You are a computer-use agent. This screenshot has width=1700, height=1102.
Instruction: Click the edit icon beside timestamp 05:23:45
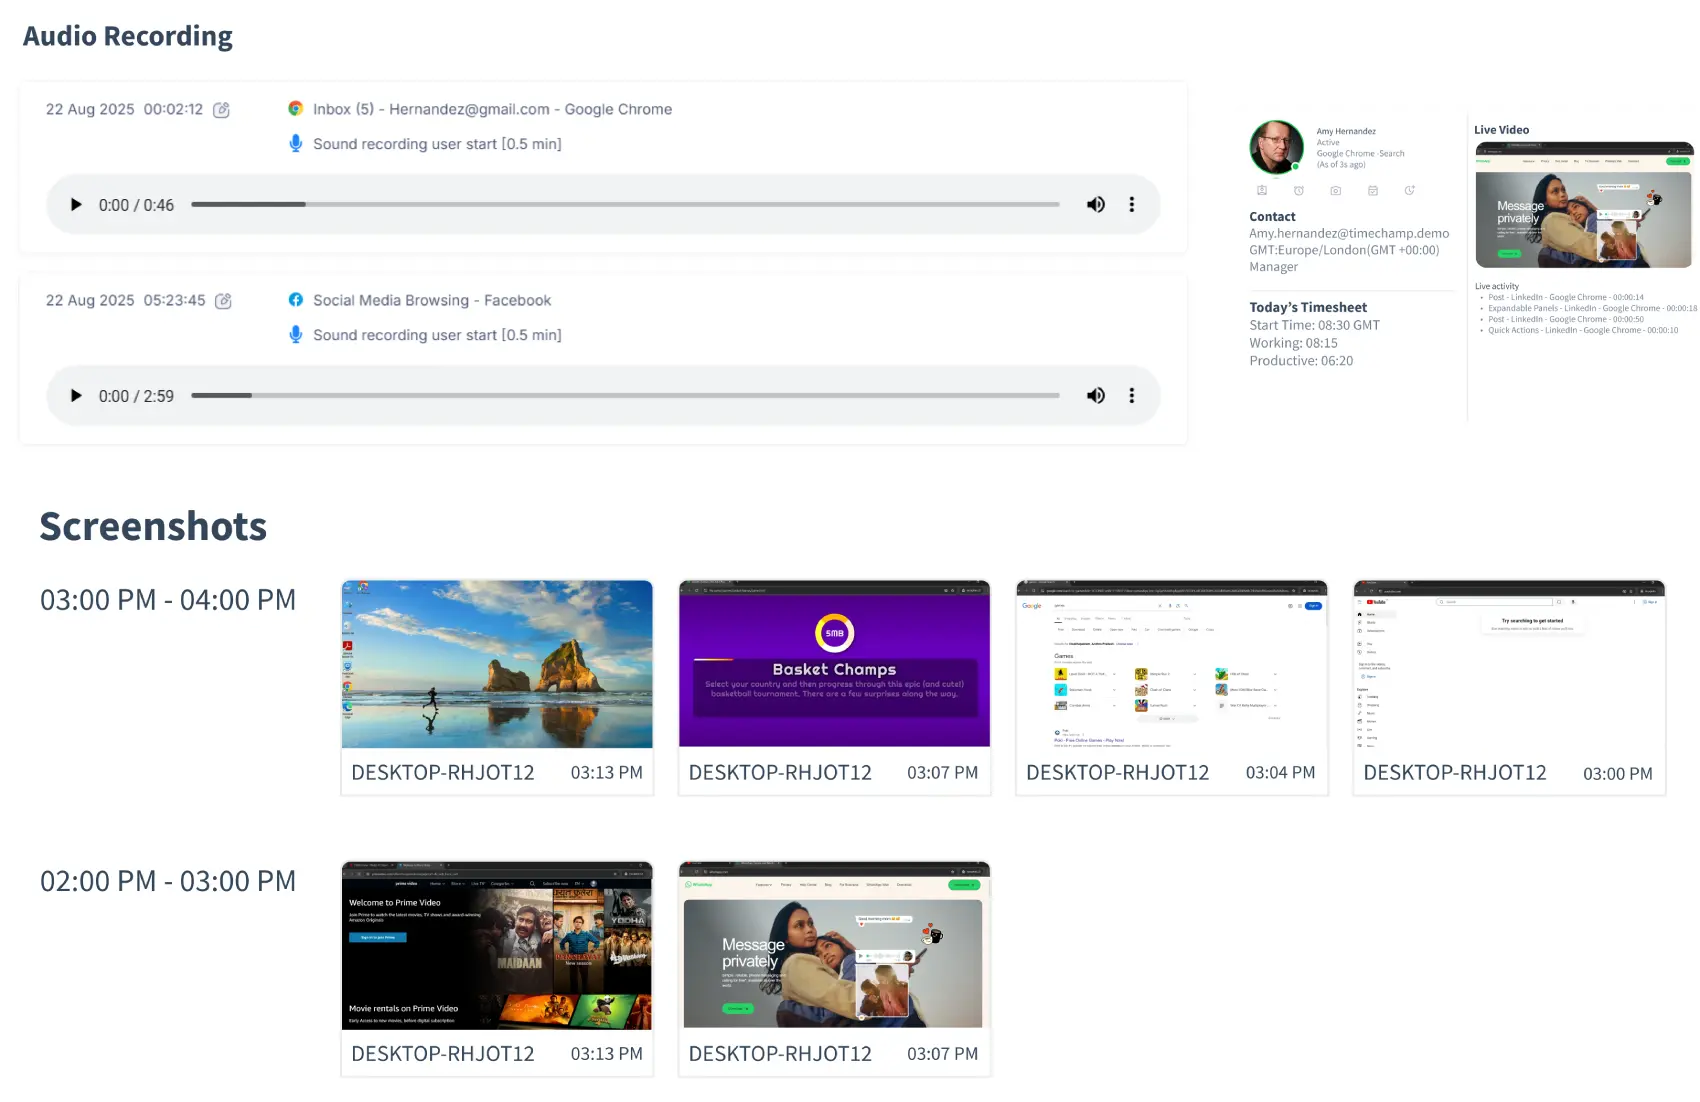(x=224, y=300)
